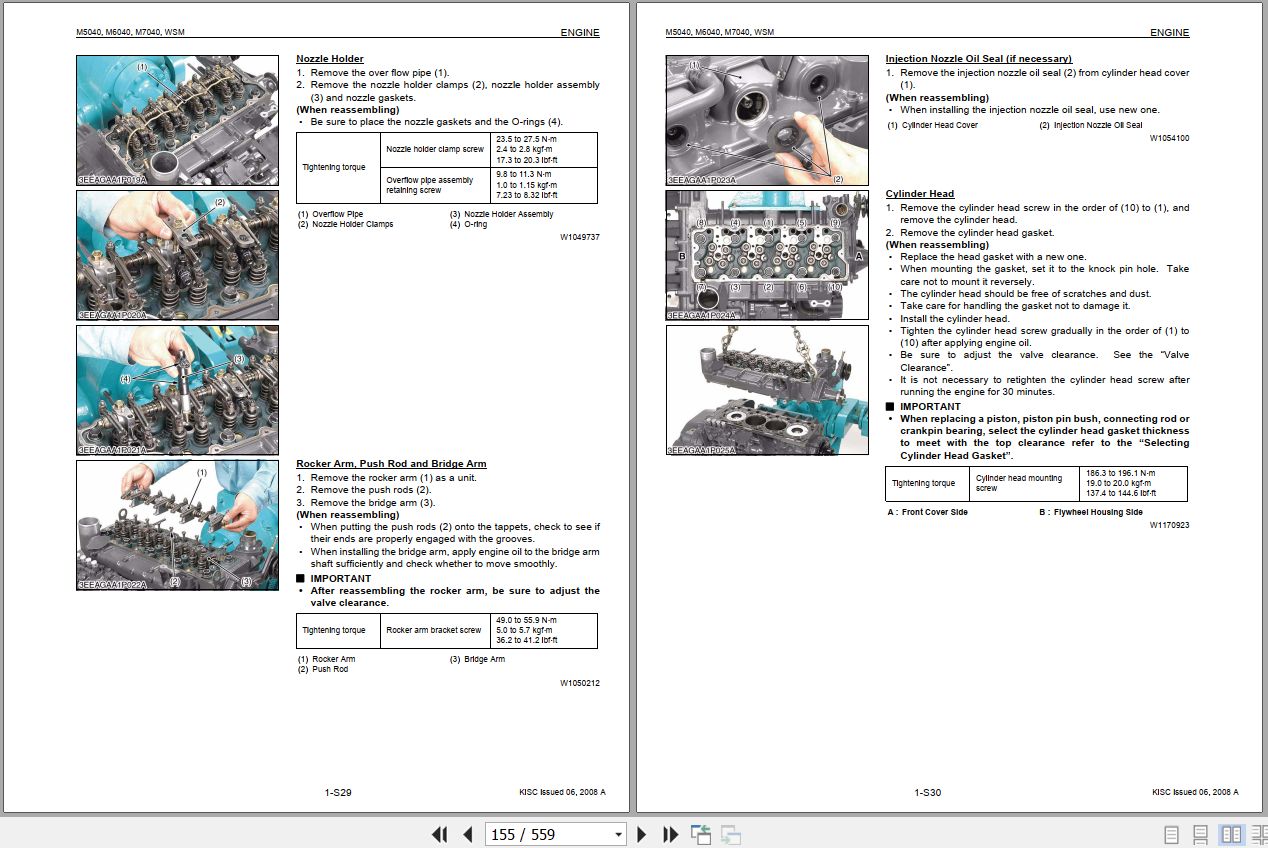Click the '23.5 to 27.5 N·m' torque value
1268x848 pixels.
[x=525, y=139]
